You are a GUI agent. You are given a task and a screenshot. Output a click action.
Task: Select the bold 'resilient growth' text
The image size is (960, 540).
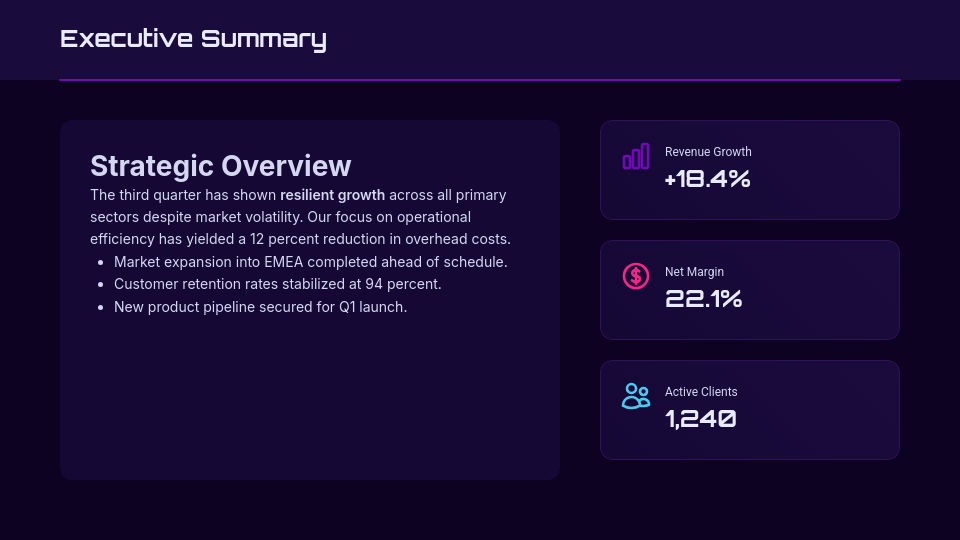coord(332,195)
